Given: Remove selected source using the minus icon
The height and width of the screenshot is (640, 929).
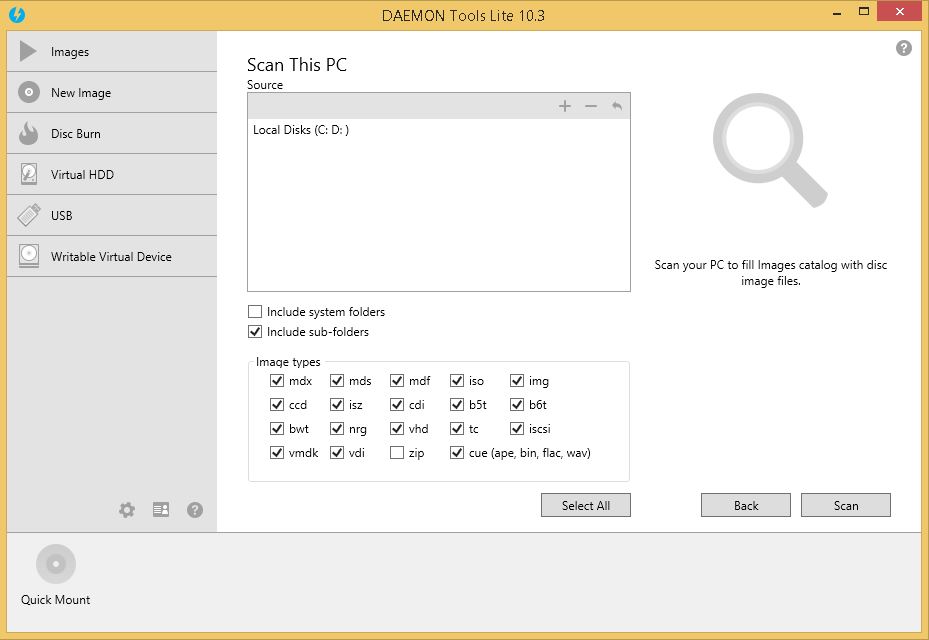Looking at the screenshot, I should 590,105.
